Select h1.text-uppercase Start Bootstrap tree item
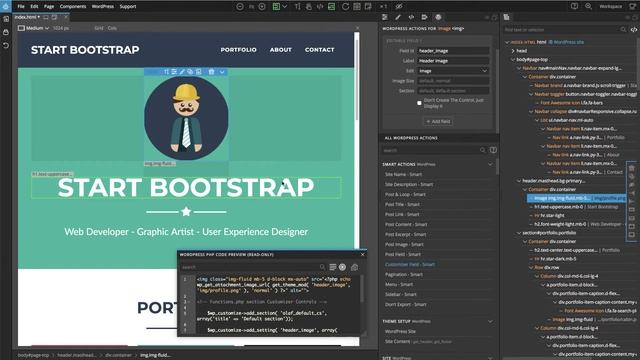 click(x=576, y=207)
